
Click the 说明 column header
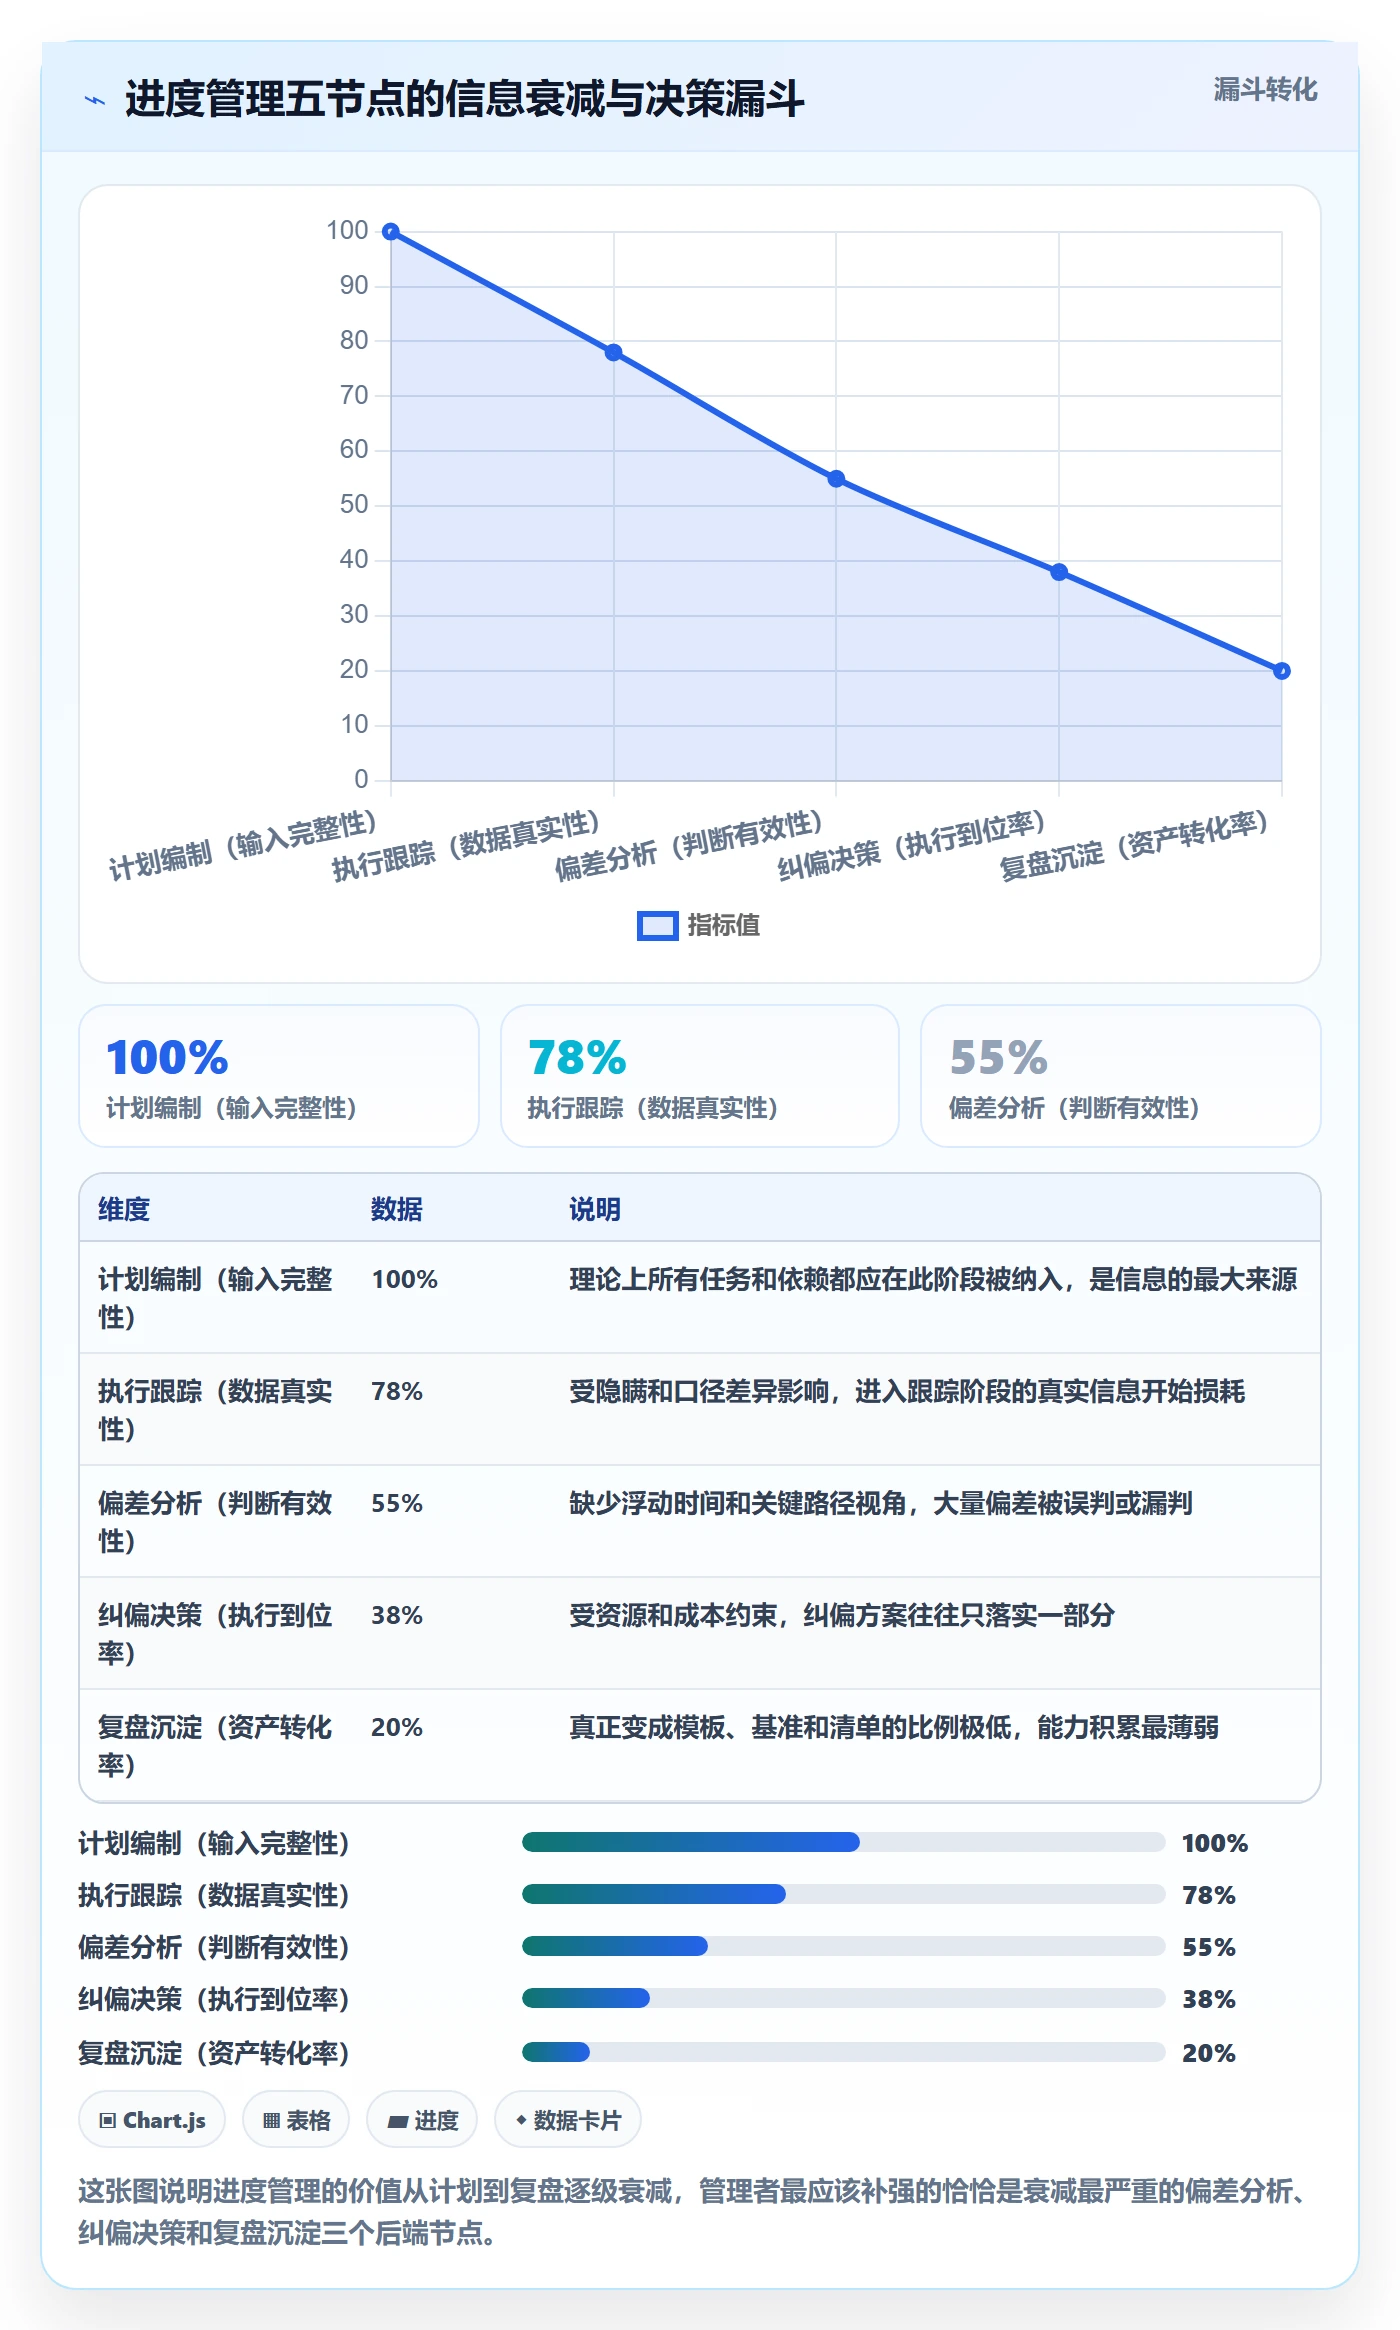pyautogui.click(x=595, y=1209)
